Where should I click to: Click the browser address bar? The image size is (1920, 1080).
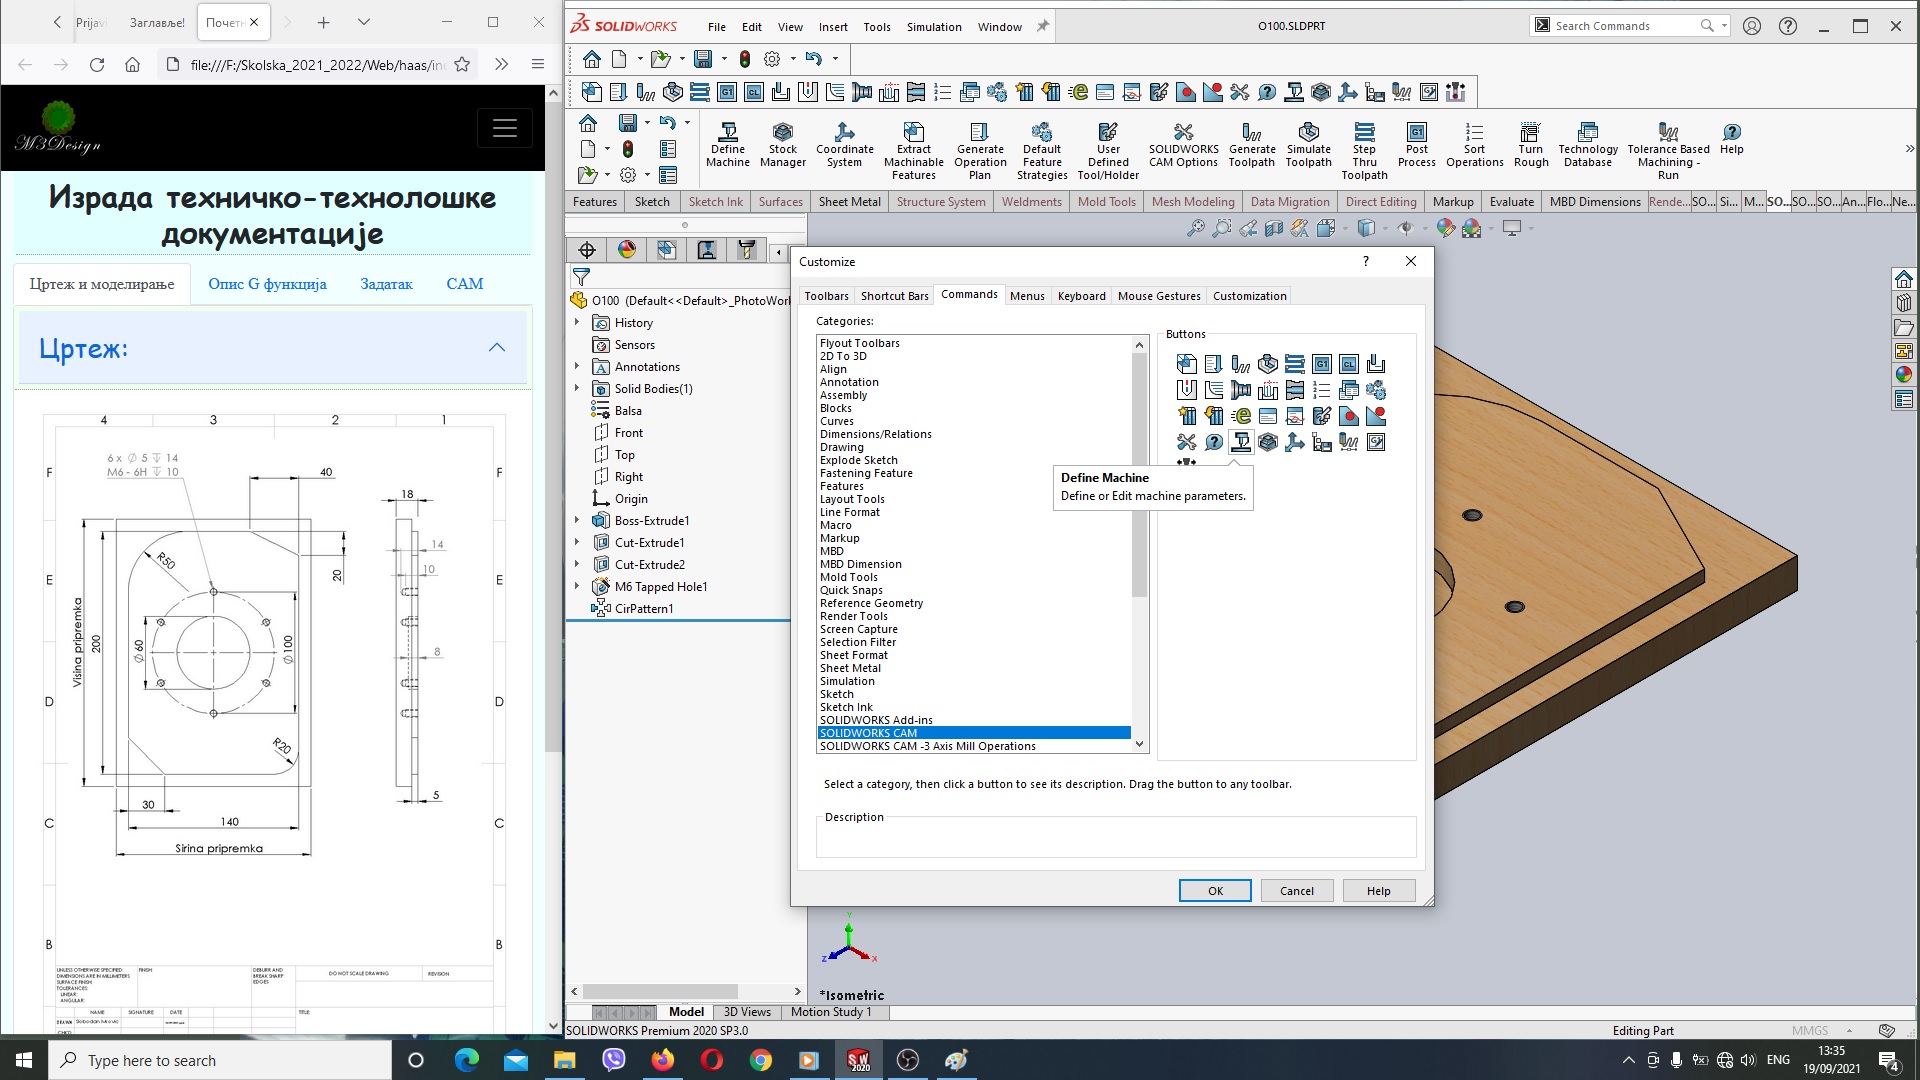(x=318, y=64)
